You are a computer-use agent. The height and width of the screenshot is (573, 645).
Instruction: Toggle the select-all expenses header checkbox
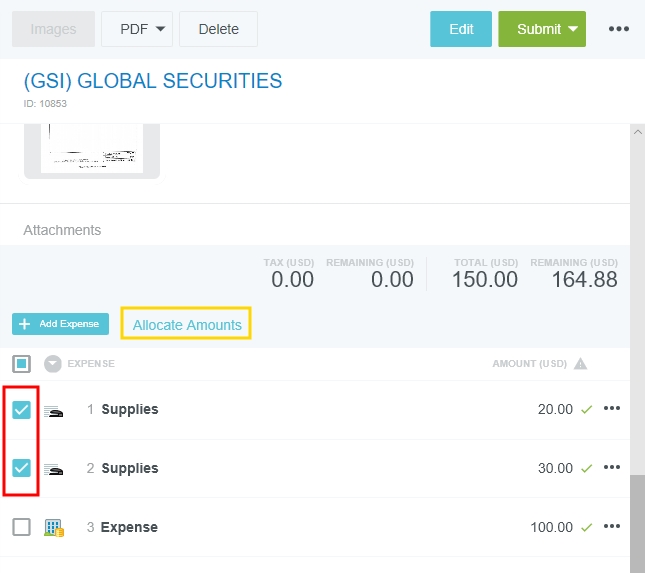click(21, 363)
